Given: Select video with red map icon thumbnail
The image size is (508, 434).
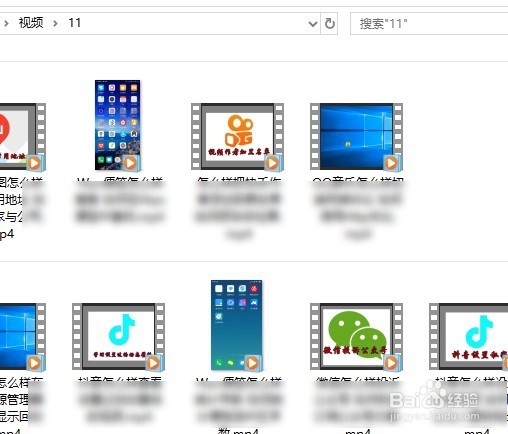Looking at the screenshot, I should [x=23, y=137].
